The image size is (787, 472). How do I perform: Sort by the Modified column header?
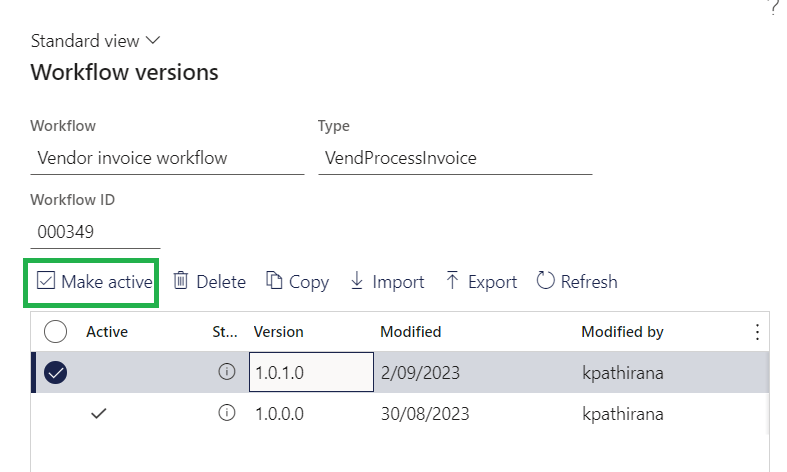[x=411, y=332]
